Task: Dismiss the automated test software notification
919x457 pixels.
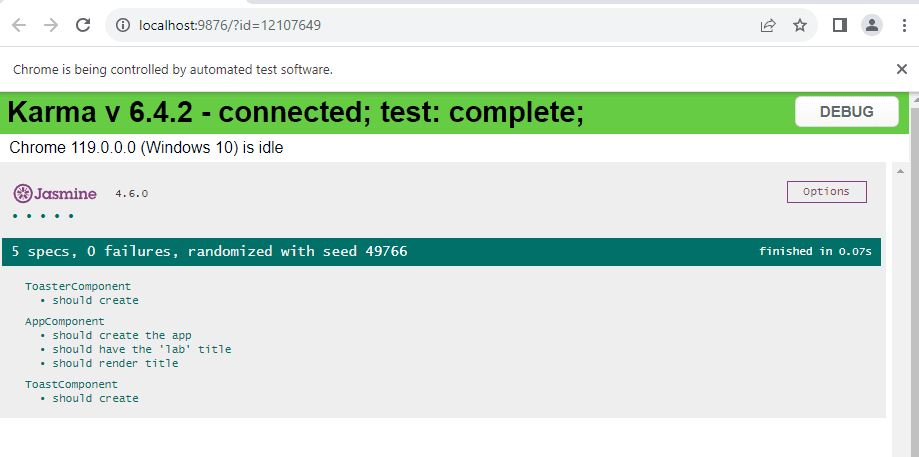Action: [x=901, y=69]
